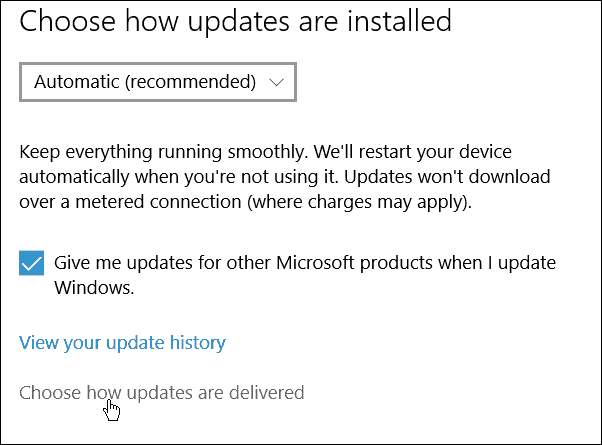The image size is (602, 445).
Task: Click the word 'delivered' in the gray link
Action: point(266,392)
